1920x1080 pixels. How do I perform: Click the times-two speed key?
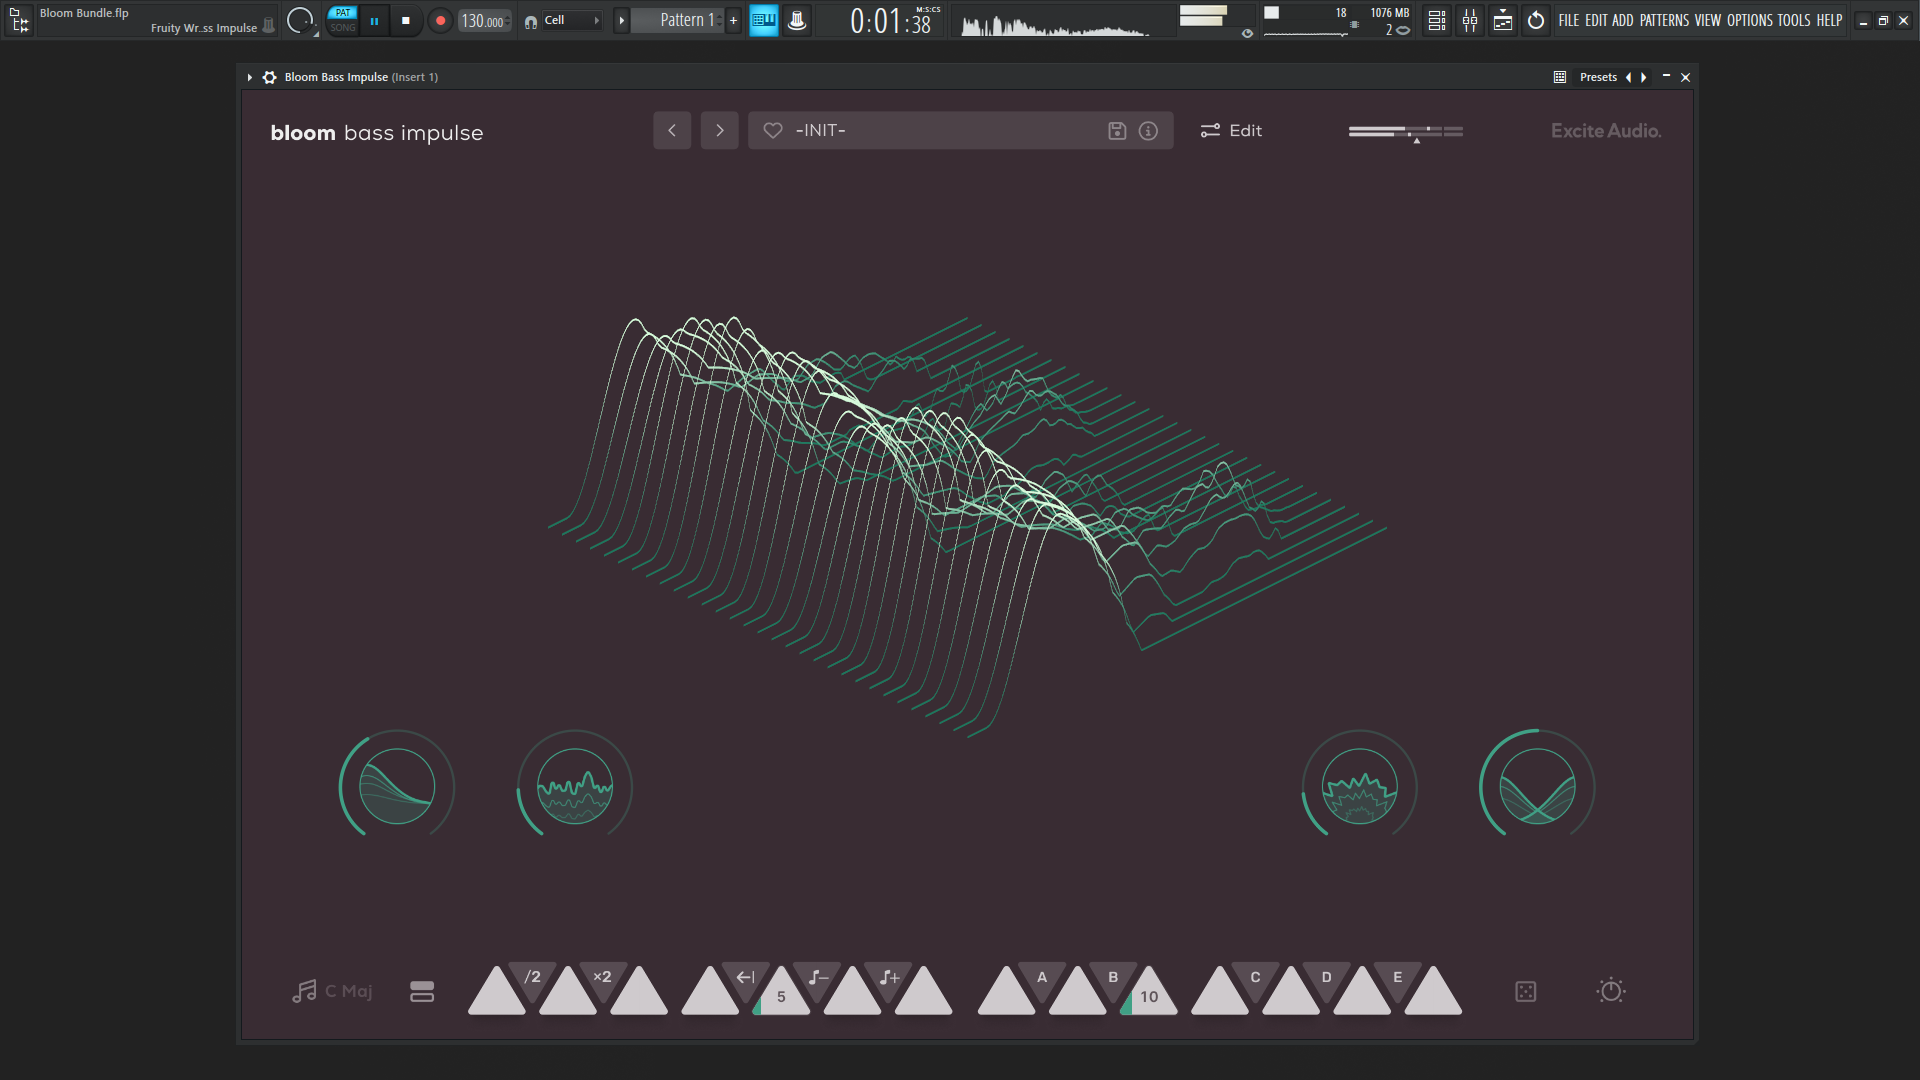(602, 977)
